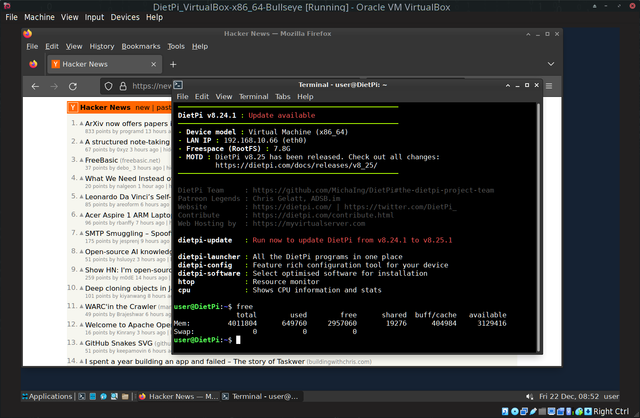Open the VirtualBox Input menu
The image size is (640, 418).
tap(94, 17)
